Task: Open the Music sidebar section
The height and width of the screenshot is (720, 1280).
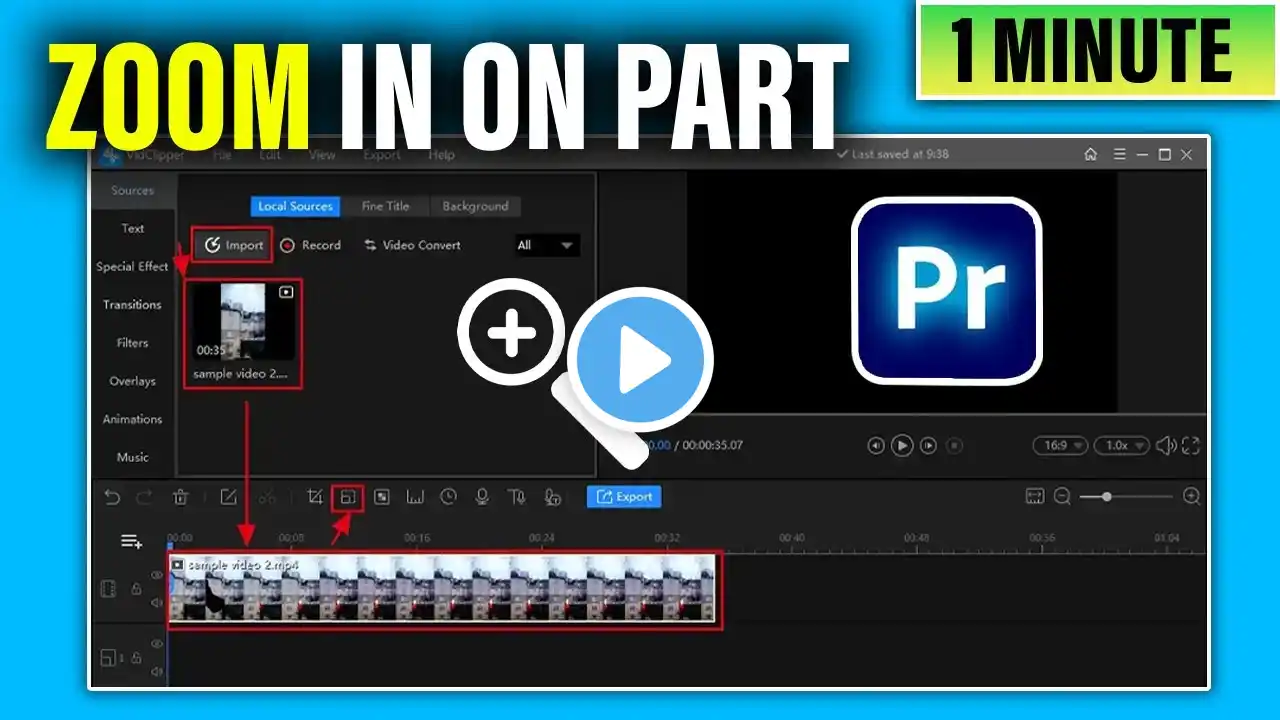Action: (133, 457)
